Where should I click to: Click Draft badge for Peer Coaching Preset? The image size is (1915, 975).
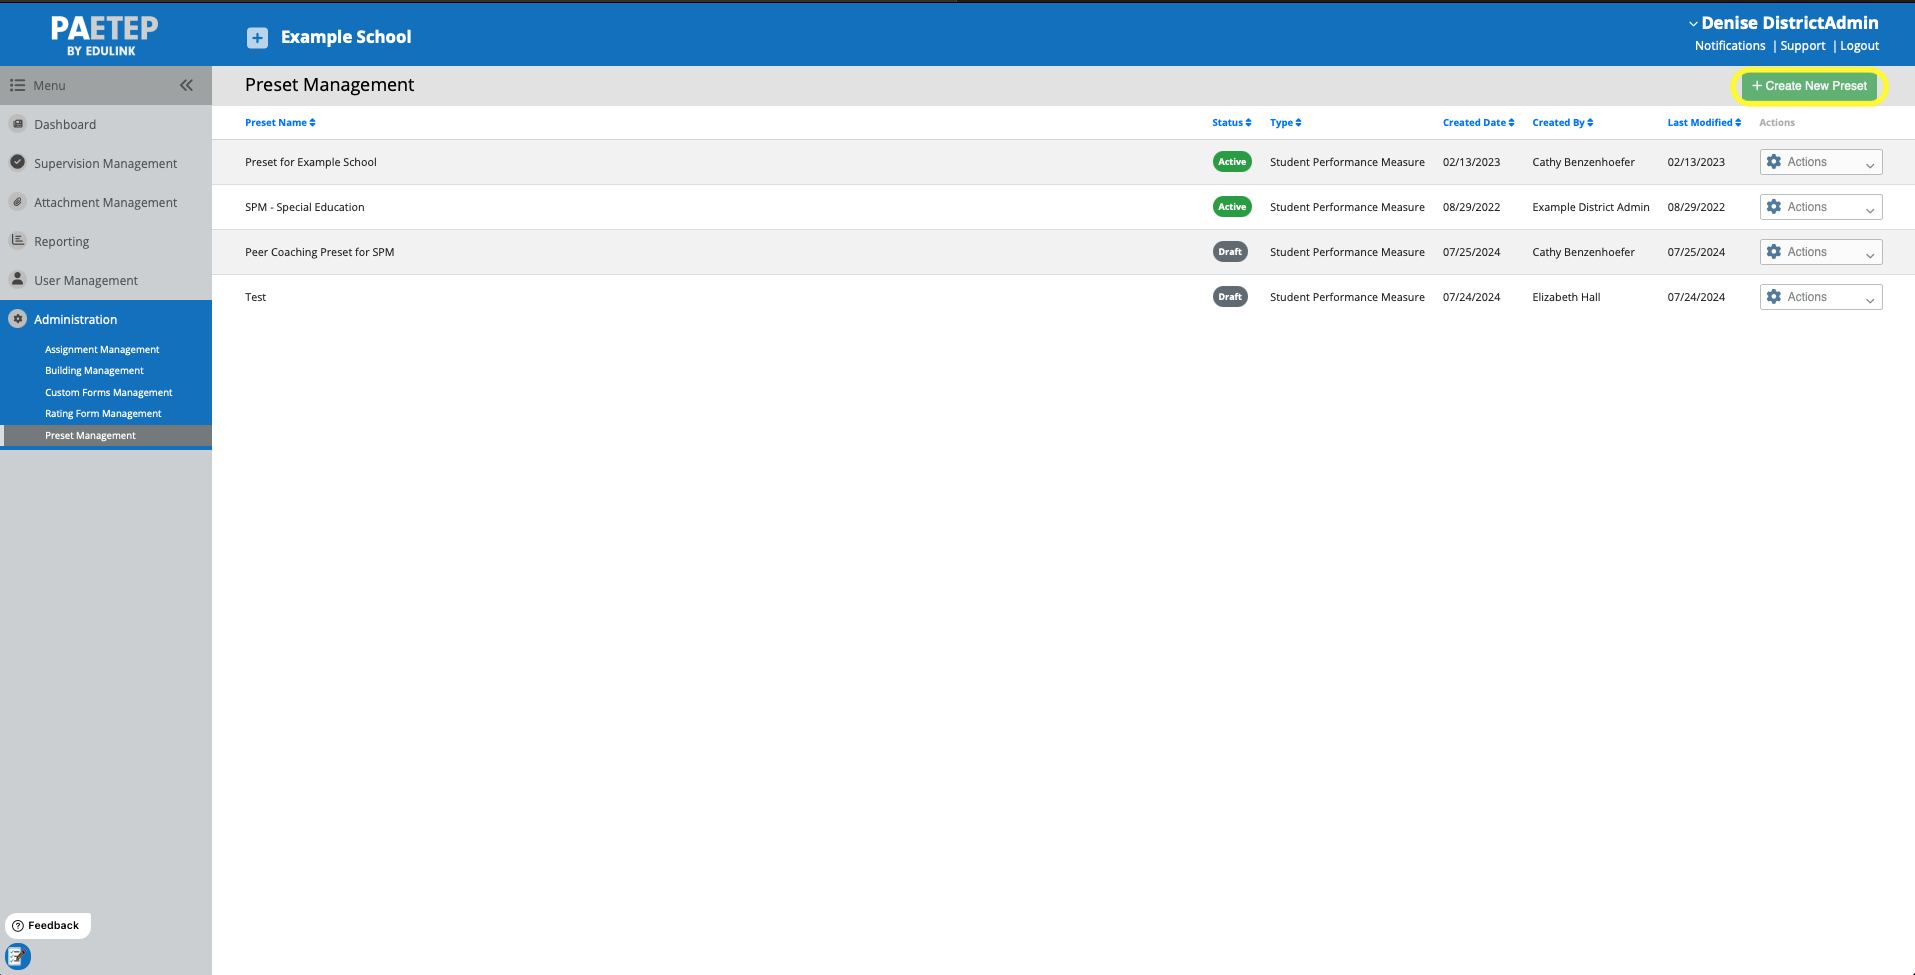click(x=1230, y=252)
